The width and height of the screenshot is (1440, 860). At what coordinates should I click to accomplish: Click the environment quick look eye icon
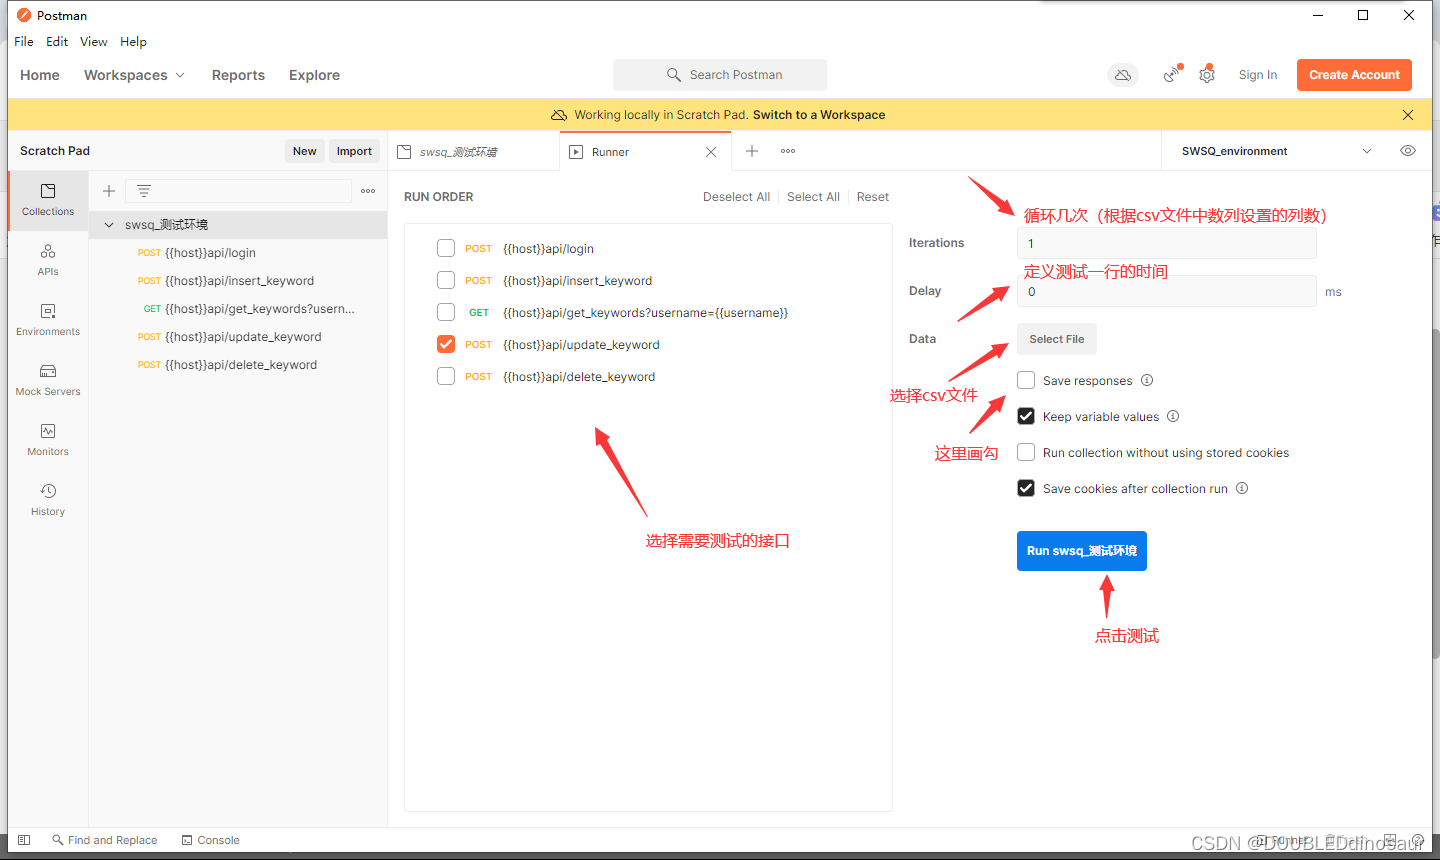point(1408,151)
